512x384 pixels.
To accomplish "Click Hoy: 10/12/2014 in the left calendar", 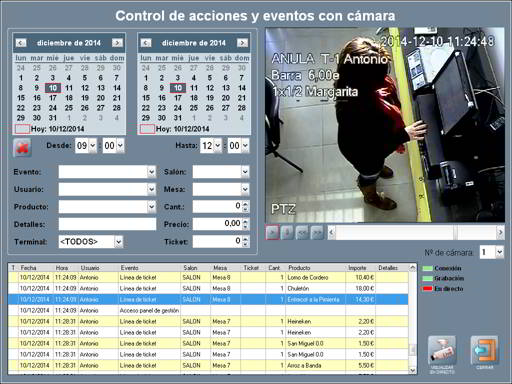I will click(x=57, y=129).
